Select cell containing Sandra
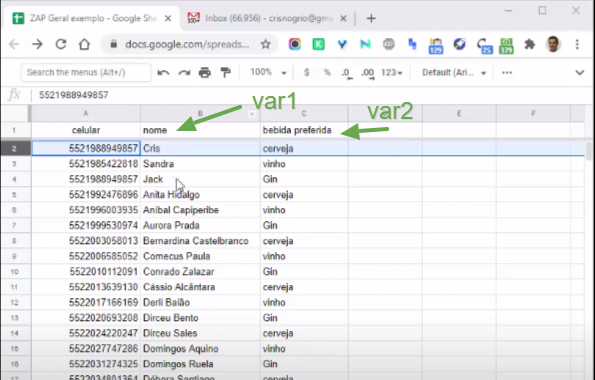 click(x=200, y=164)
